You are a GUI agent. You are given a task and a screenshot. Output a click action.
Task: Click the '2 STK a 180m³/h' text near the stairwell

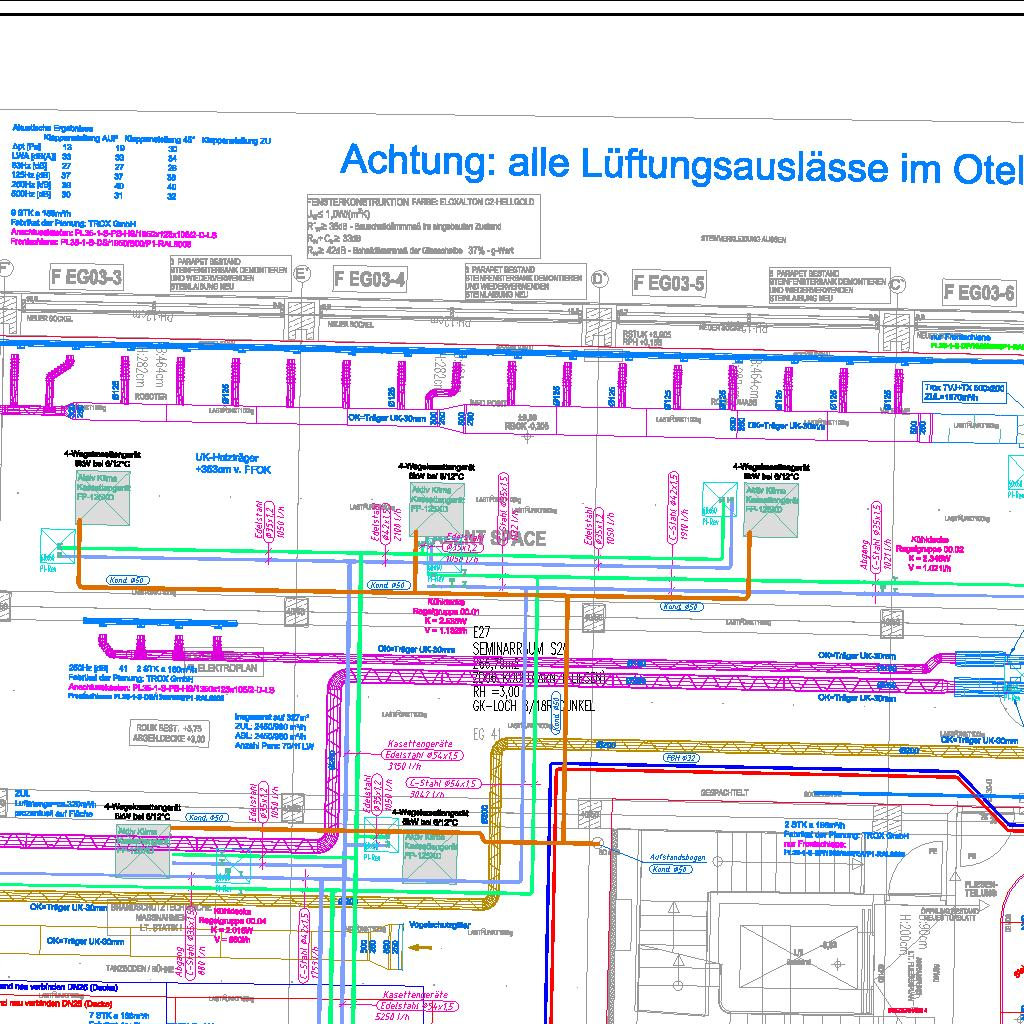coord(815,825)
